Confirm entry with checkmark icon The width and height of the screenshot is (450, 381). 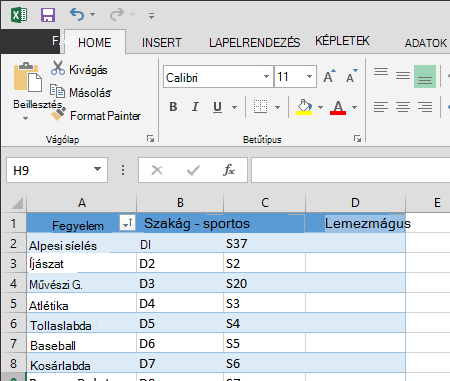[x=193, y=170]
